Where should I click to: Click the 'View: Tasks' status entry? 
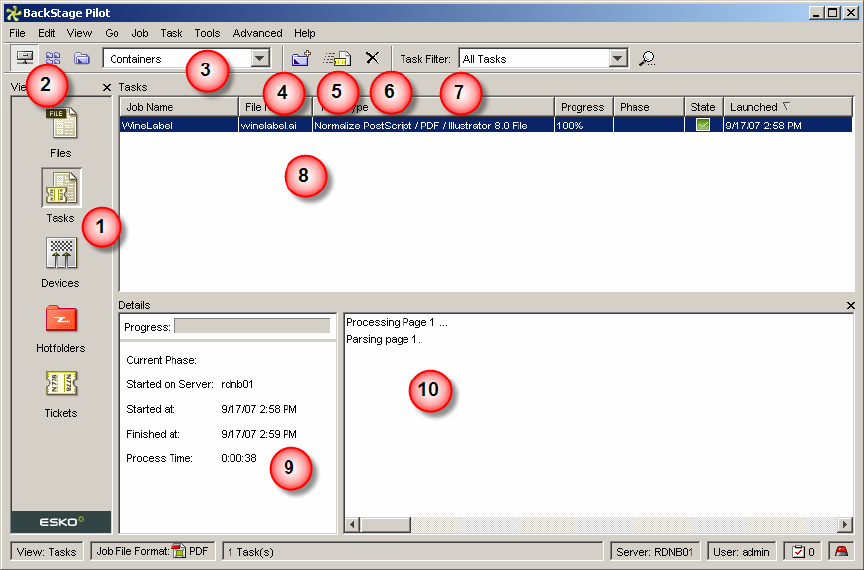46,551
